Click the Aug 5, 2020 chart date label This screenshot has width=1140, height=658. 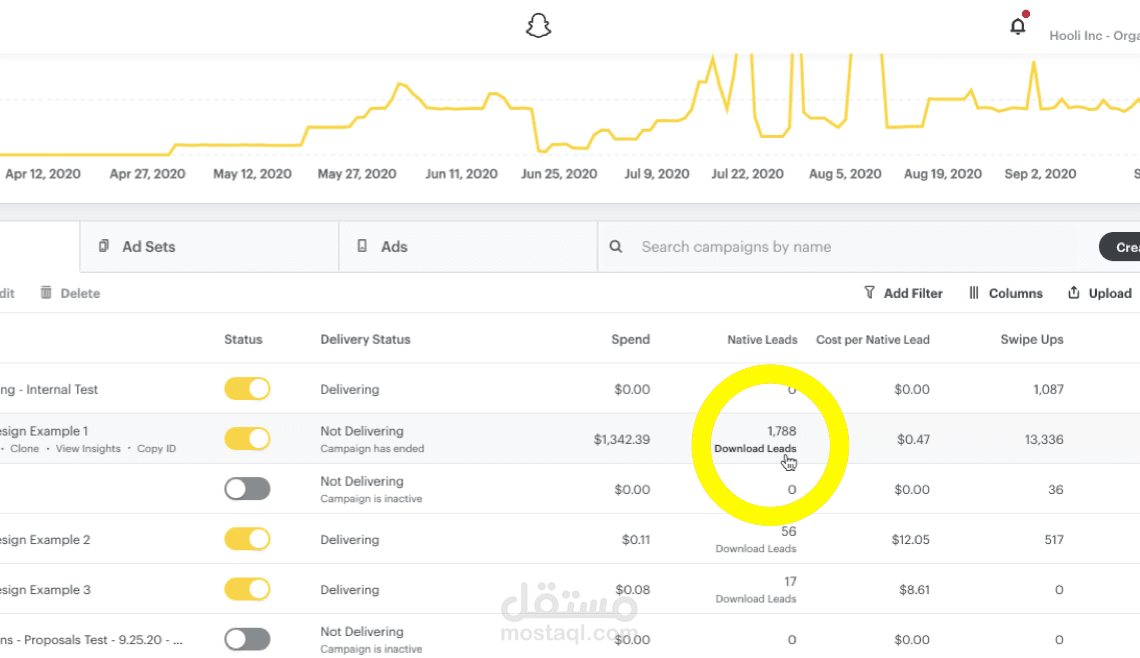click(x=845, y=174)
